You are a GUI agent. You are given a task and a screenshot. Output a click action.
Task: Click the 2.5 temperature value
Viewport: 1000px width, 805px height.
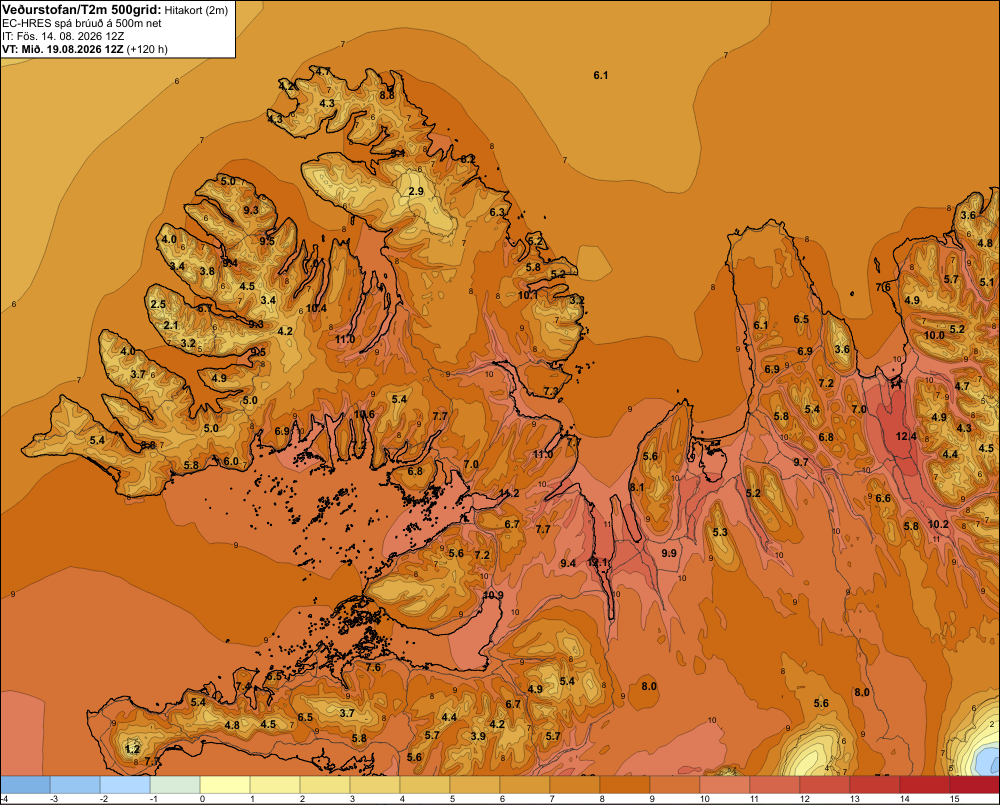(158, 304)
